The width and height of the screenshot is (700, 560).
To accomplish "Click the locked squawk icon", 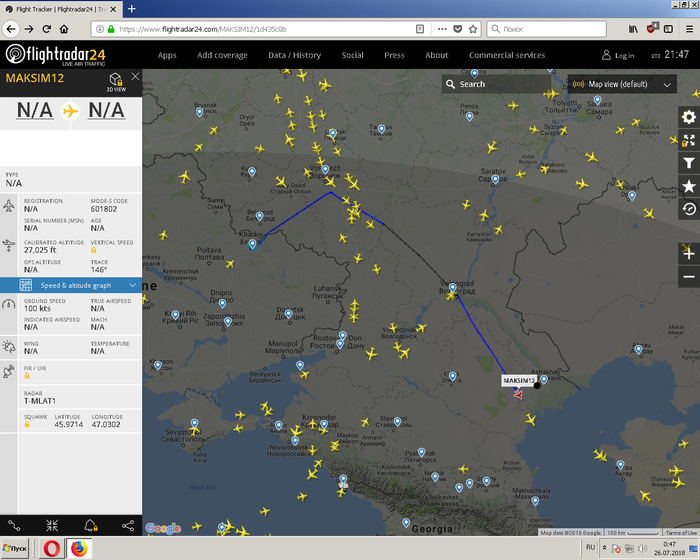I will (27, 424).
